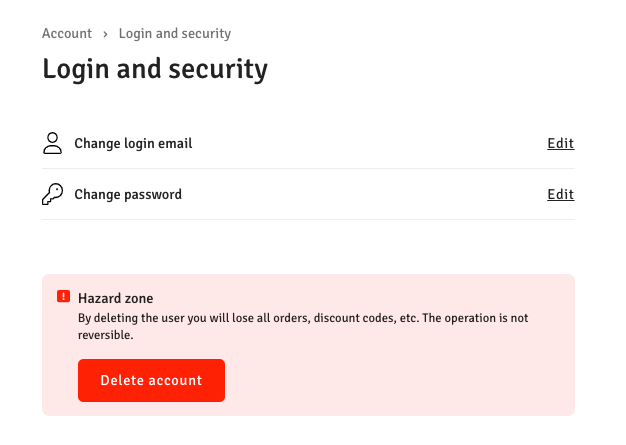Select the Change login email label
Screen dimensions: 626x445
click(x=133, y=143)
